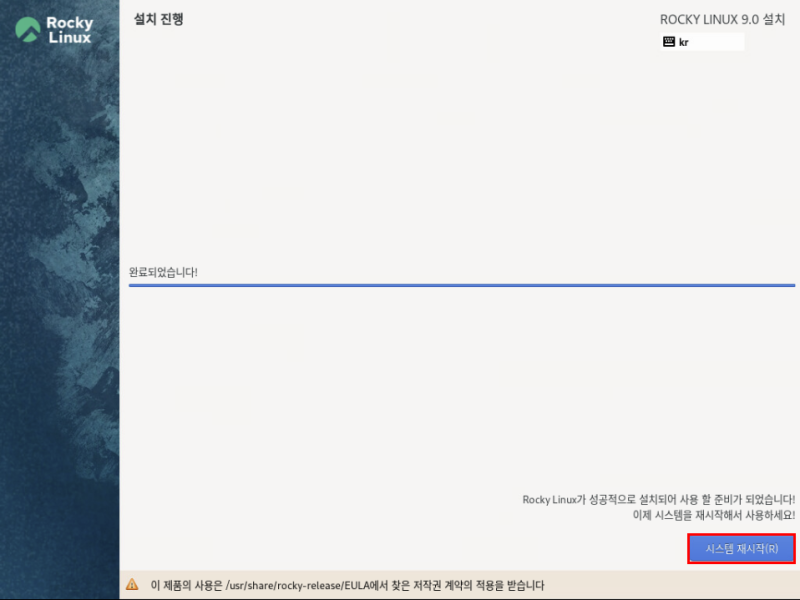Click the warning triangle icon in EULA bar
This screenshot has height=600, width=800.
click(x=132, y=584)
